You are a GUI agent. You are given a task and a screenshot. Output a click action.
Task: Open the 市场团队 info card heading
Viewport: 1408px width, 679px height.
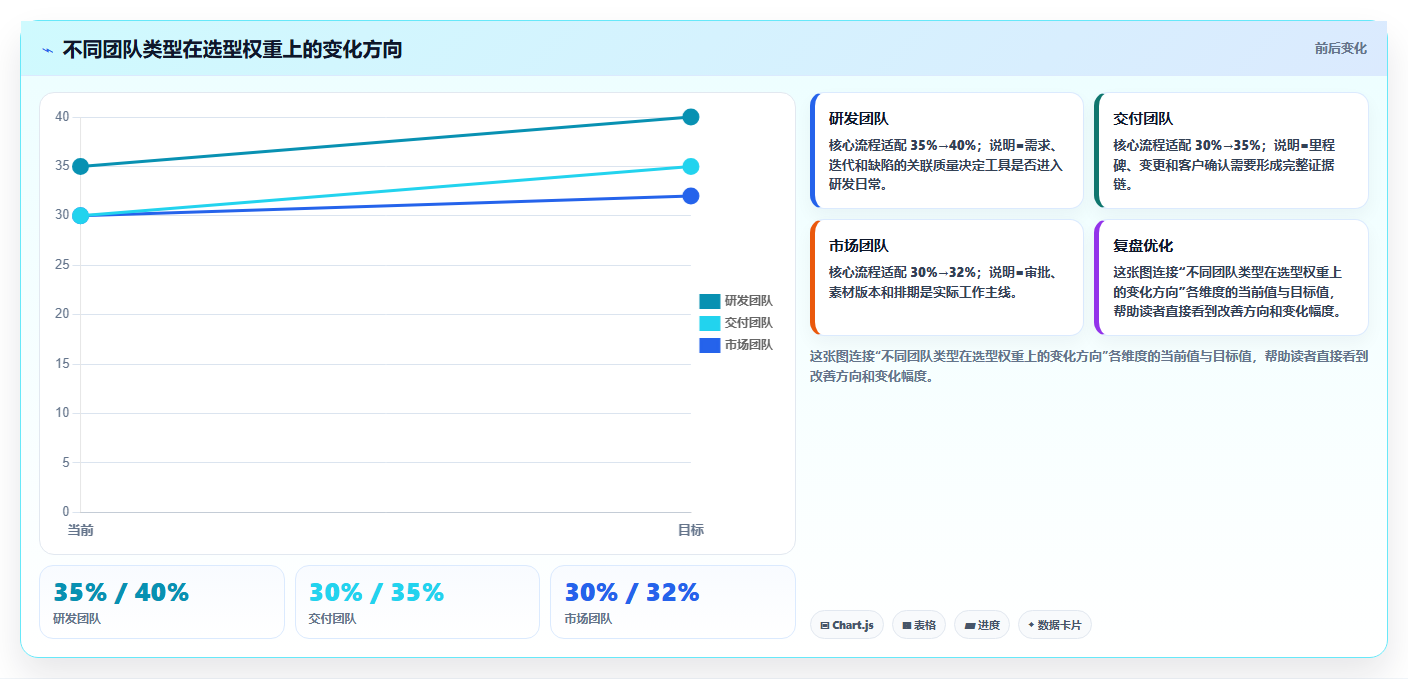pyautogui.click(x=859, y=246)
